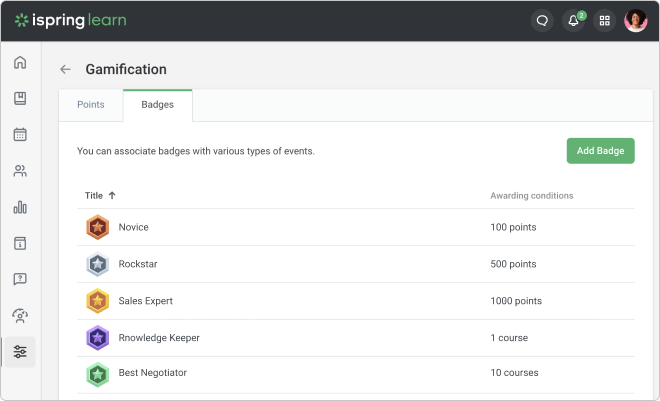Viewport: 660px width, 401px height.
Task: Click the iSpring Learn logo
Action: [x=71, y=20]
